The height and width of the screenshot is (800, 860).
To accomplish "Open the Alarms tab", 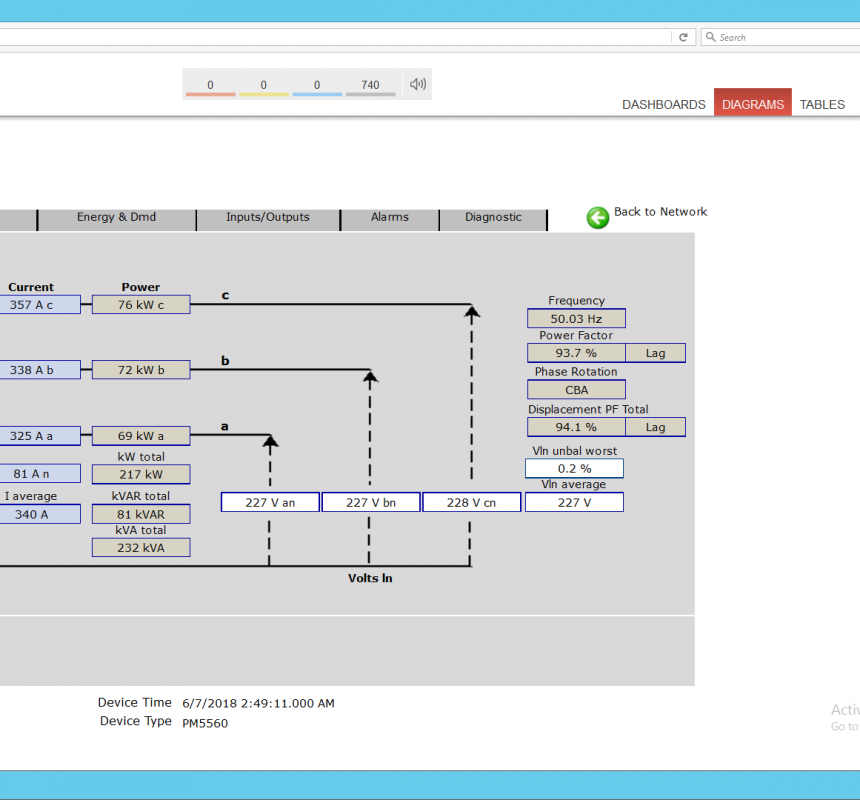I will tap(389, 217).
